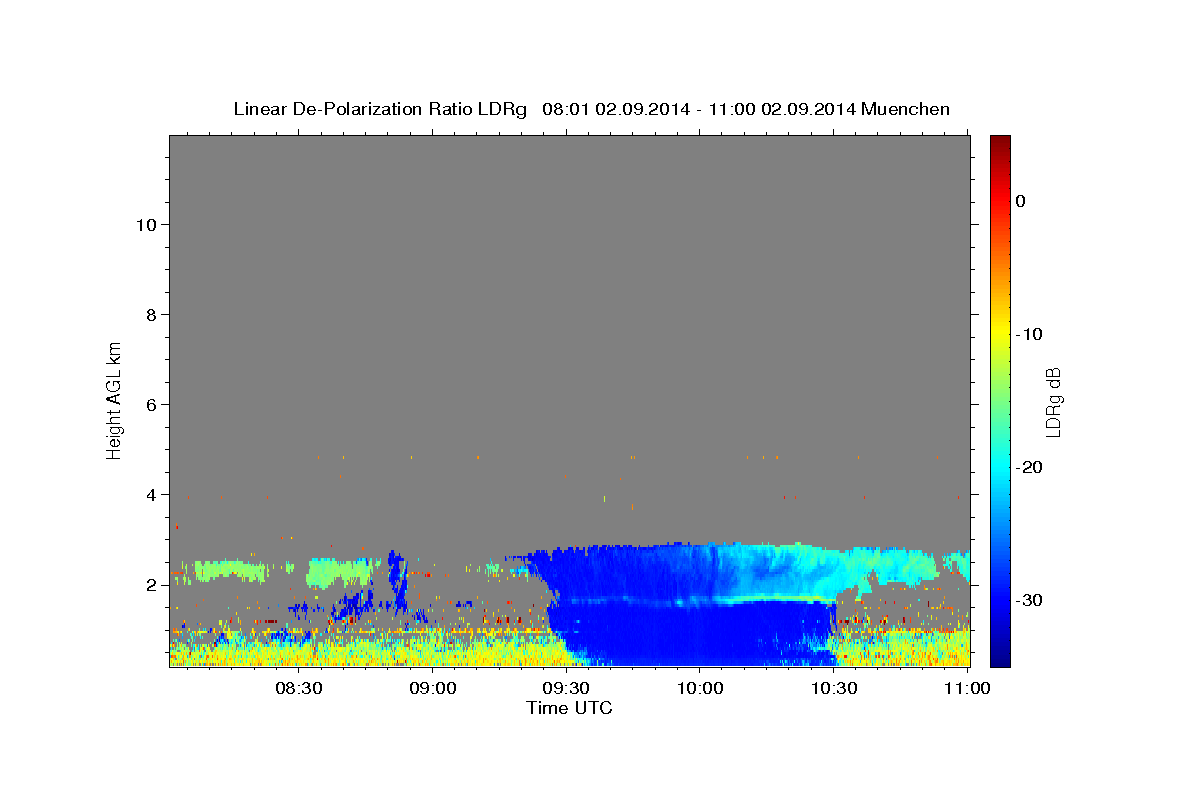The height and width of the screenshot is (800, 1200).
Task: Click the height tick label 4
Action: pyautogui.click(x=150, y=494)
